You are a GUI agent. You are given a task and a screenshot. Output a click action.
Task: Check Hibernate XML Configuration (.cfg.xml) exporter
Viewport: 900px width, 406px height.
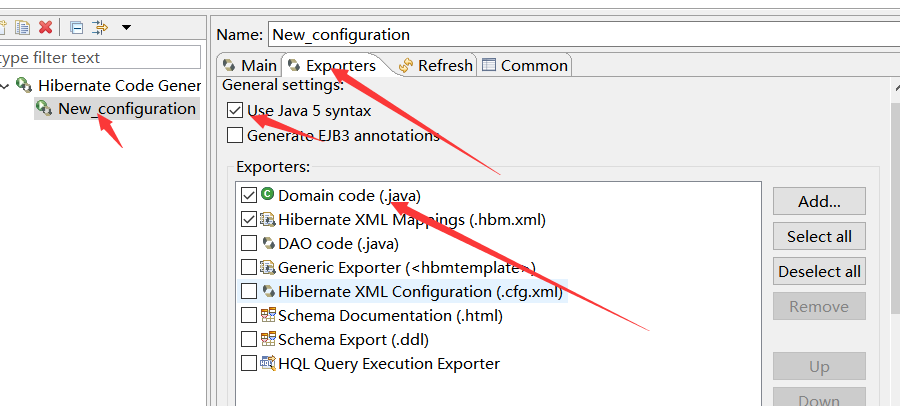[249, 292]
